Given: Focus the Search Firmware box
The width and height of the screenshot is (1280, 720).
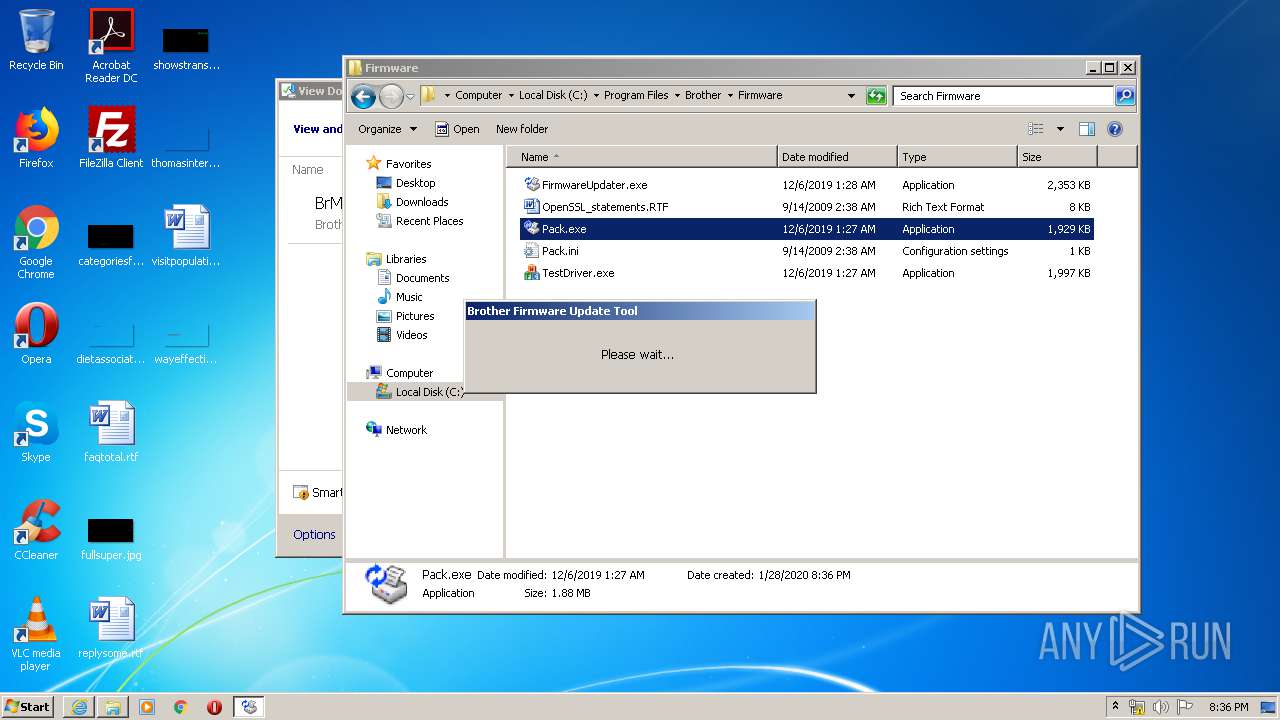Looking at the screenshot, I should tap(1003, 96).
